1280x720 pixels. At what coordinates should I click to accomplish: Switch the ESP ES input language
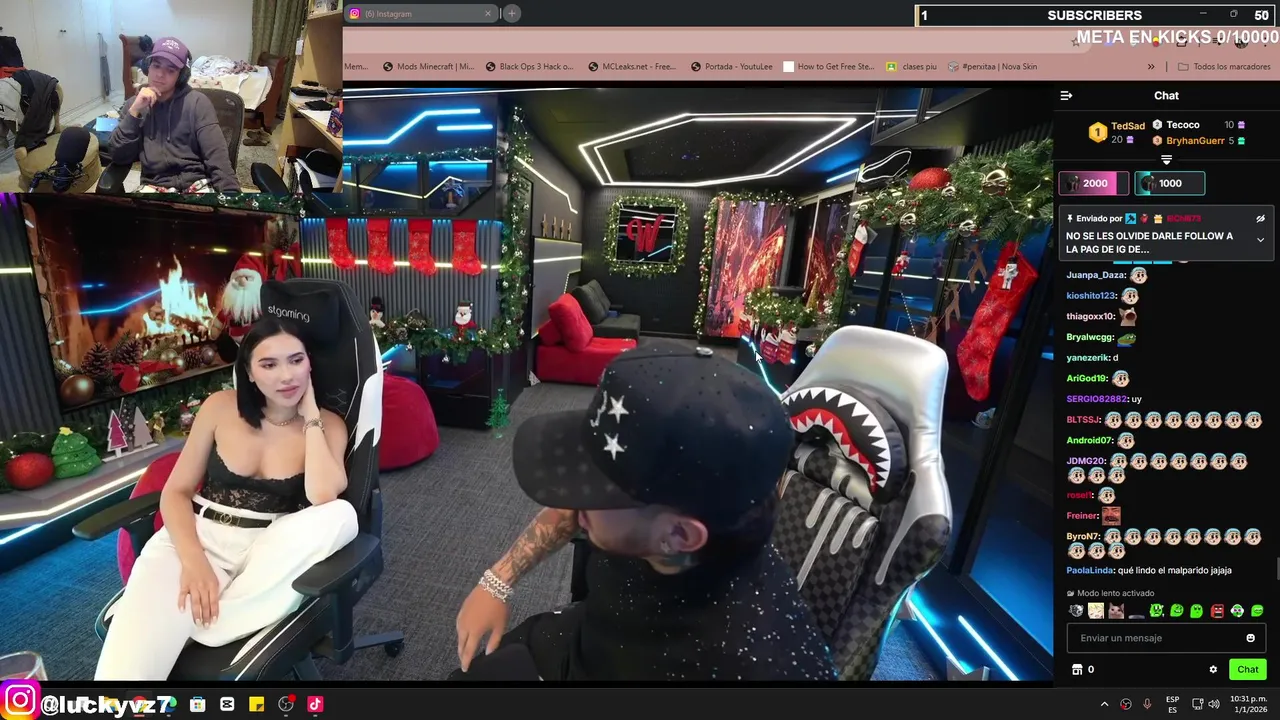click(x=1172, y=704)
